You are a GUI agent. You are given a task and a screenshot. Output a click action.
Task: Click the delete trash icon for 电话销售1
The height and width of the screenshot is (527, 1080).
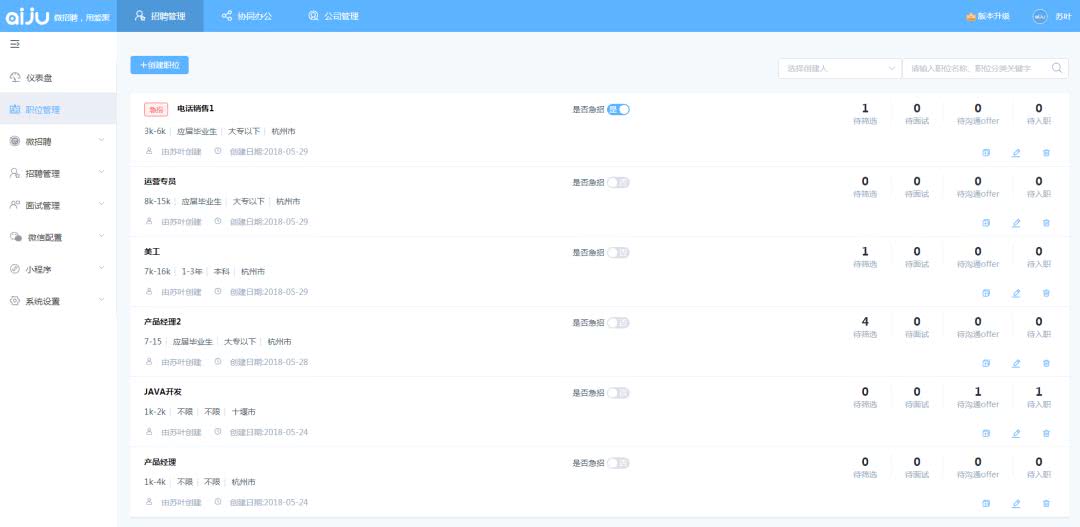click(x=1046, y=153)
